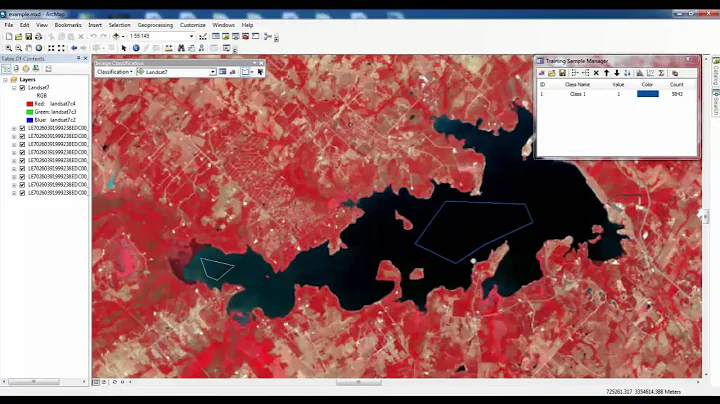Open an existing map document
Image resolution: width=720 pixels, height=404 pixels.
[x=18, y=36]
